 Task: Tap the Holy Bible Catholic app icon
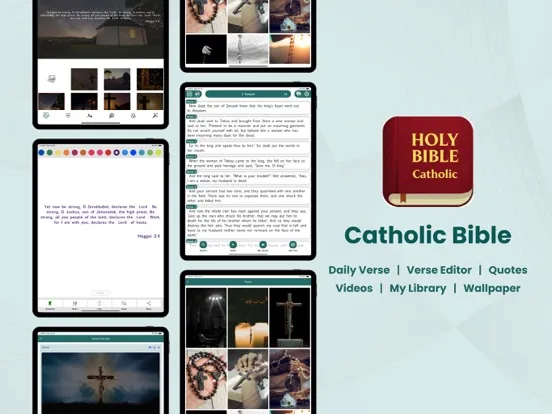428,161
